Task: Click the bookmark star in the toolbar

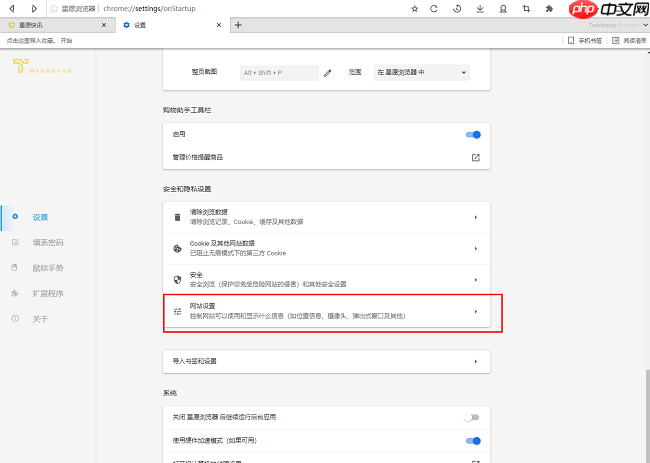Action: [x=415, y=9]
